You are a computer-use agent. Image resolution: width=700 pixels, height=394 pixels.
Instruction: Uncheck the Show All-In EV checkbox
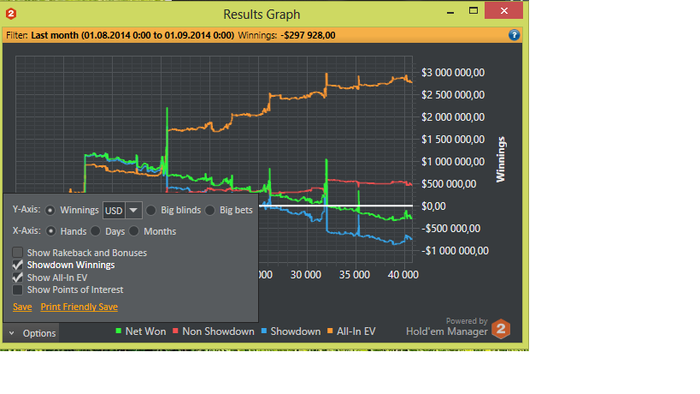click(17, 278)
